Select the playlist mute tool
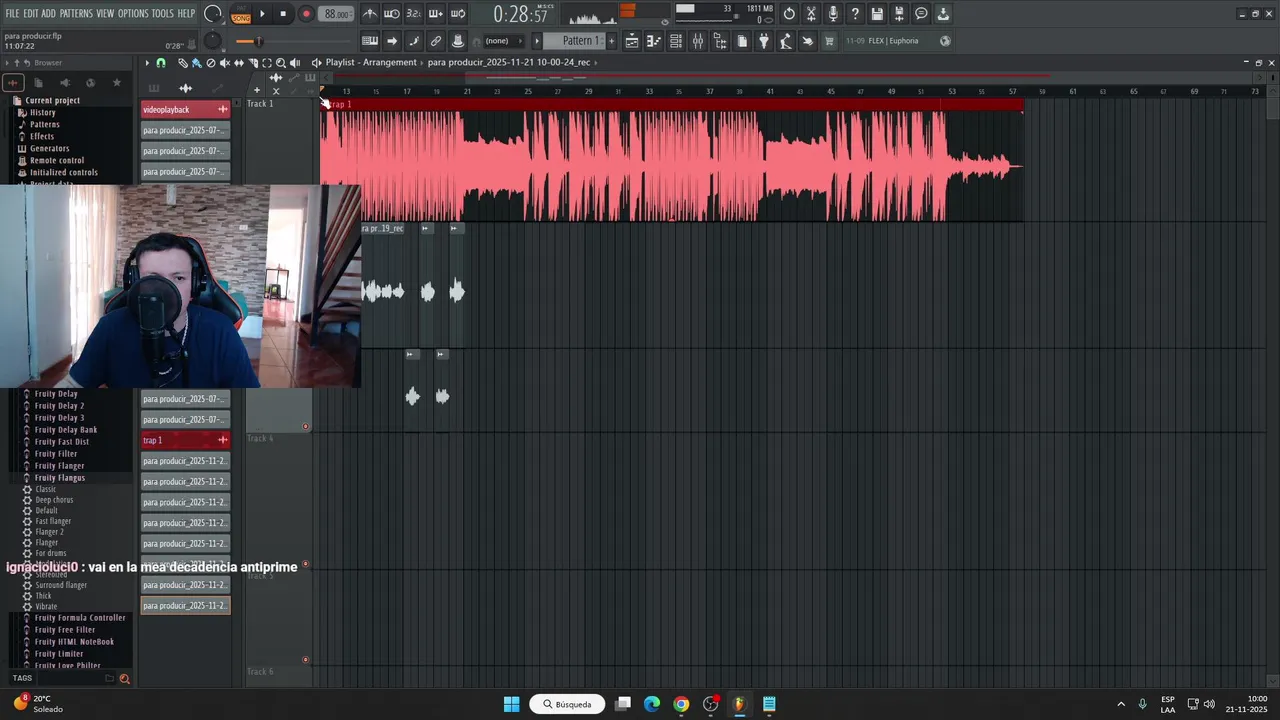 224,63
